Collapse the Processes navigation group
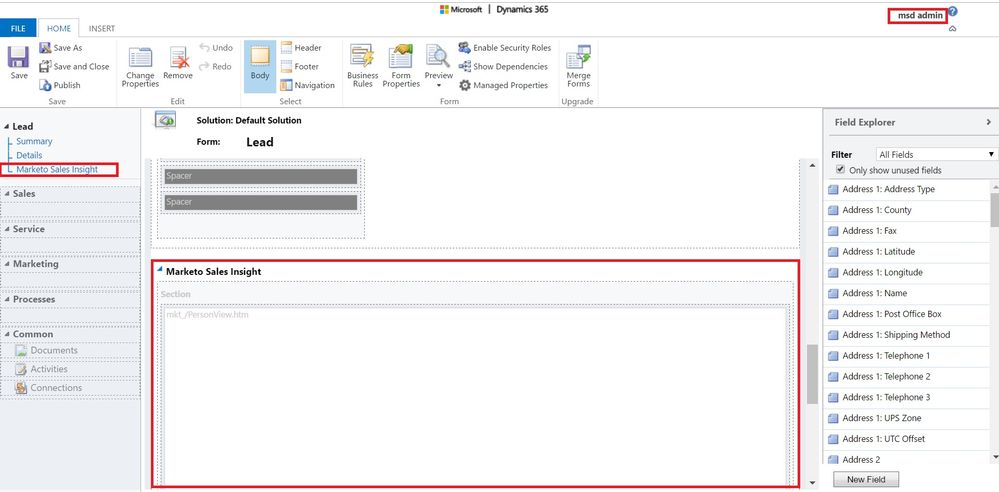The height and width of the screenshot is (492, 999). [6, 300]
